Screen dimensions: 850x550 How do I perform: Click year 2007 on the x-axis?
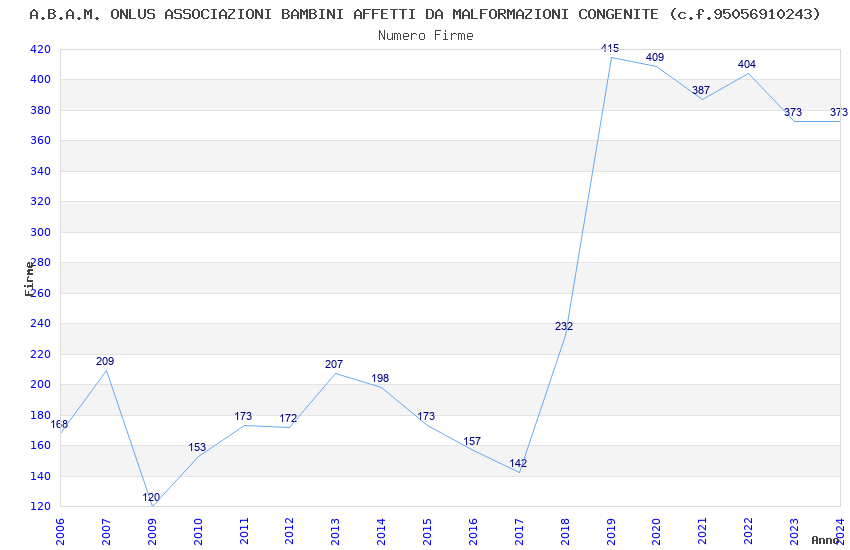(x=106, y=532)
